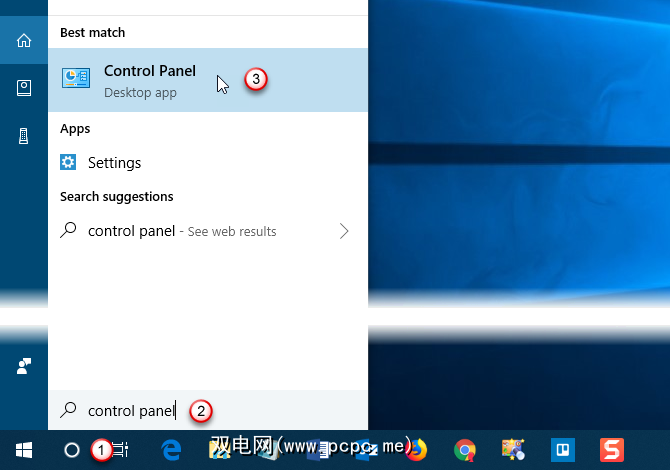
Task: Open the Notebook icon in Cortana sidebar
Action: click(x=24, y=88)
